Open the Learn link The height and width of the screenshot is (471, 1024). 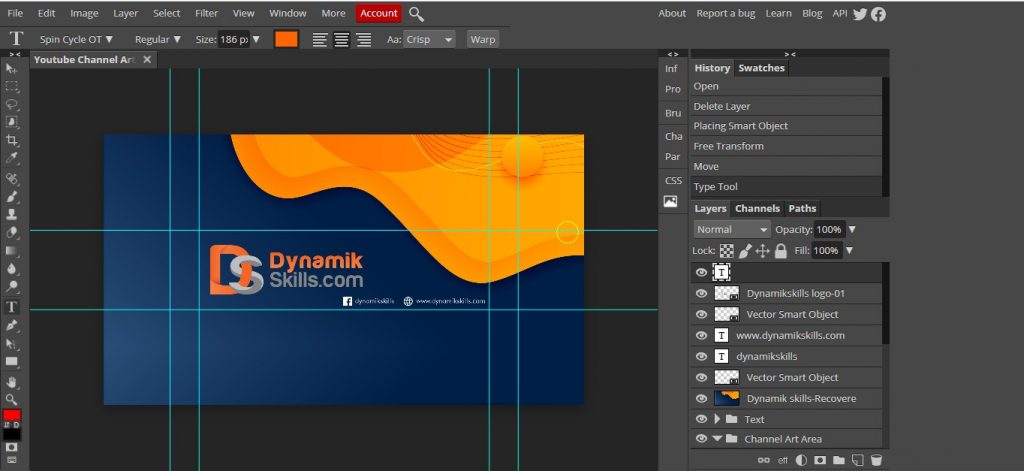coord(778,13)
